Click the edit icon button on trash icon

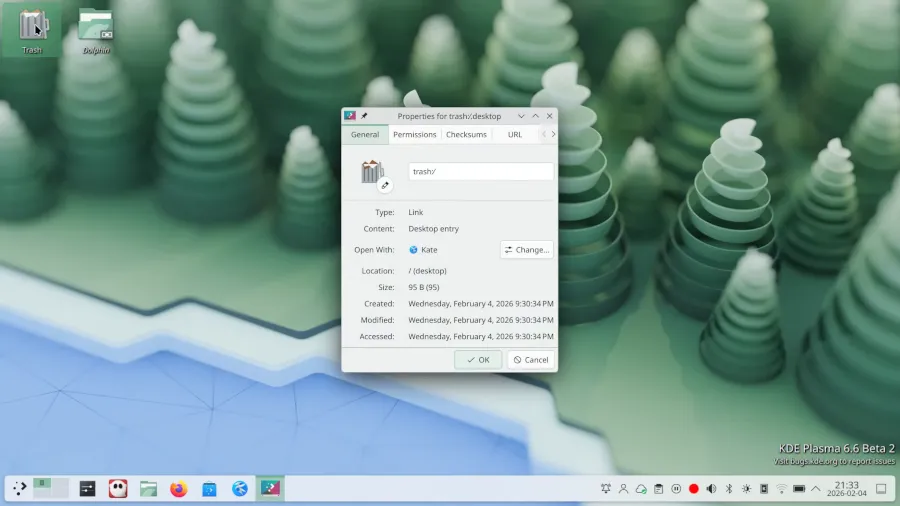(385, 186)
